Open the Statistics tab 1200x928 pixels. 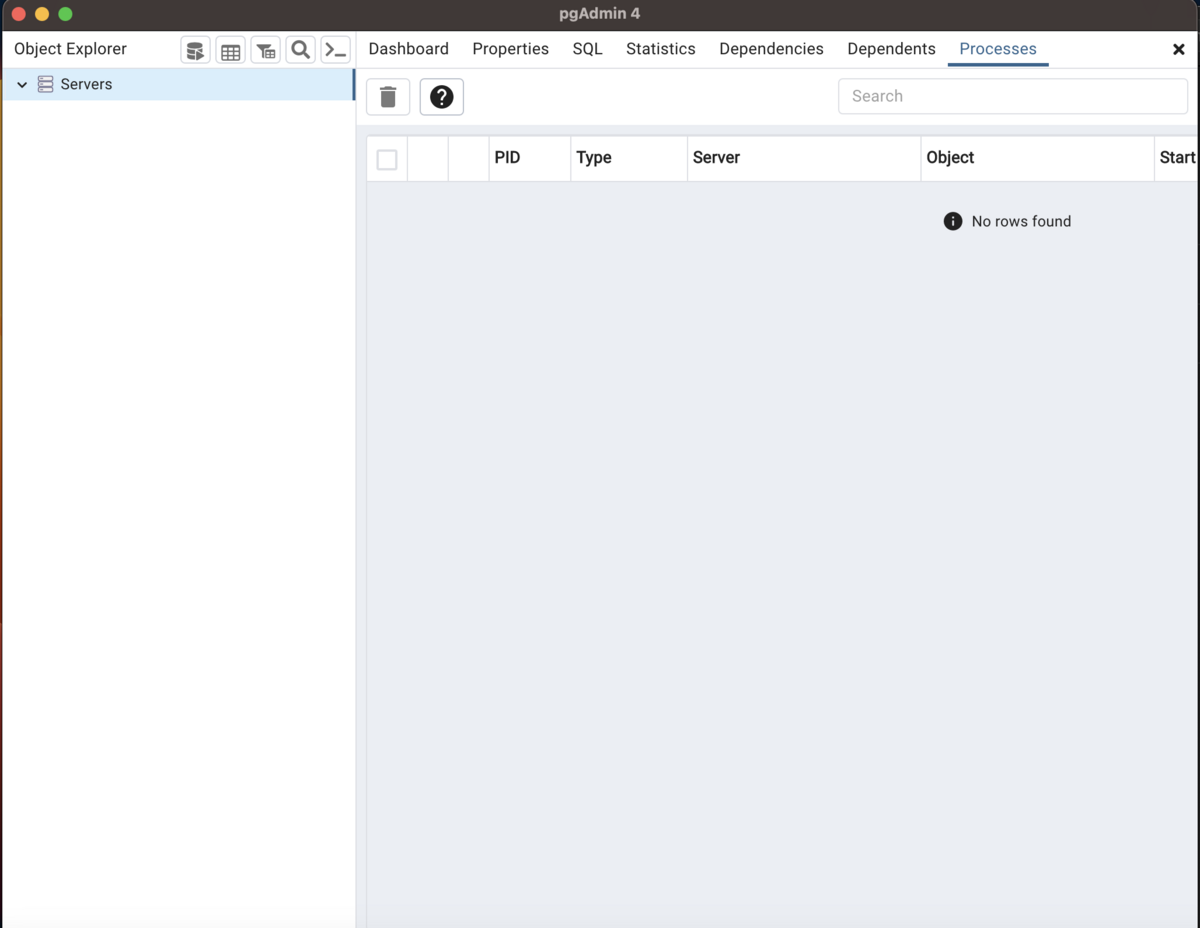point(661,49)
